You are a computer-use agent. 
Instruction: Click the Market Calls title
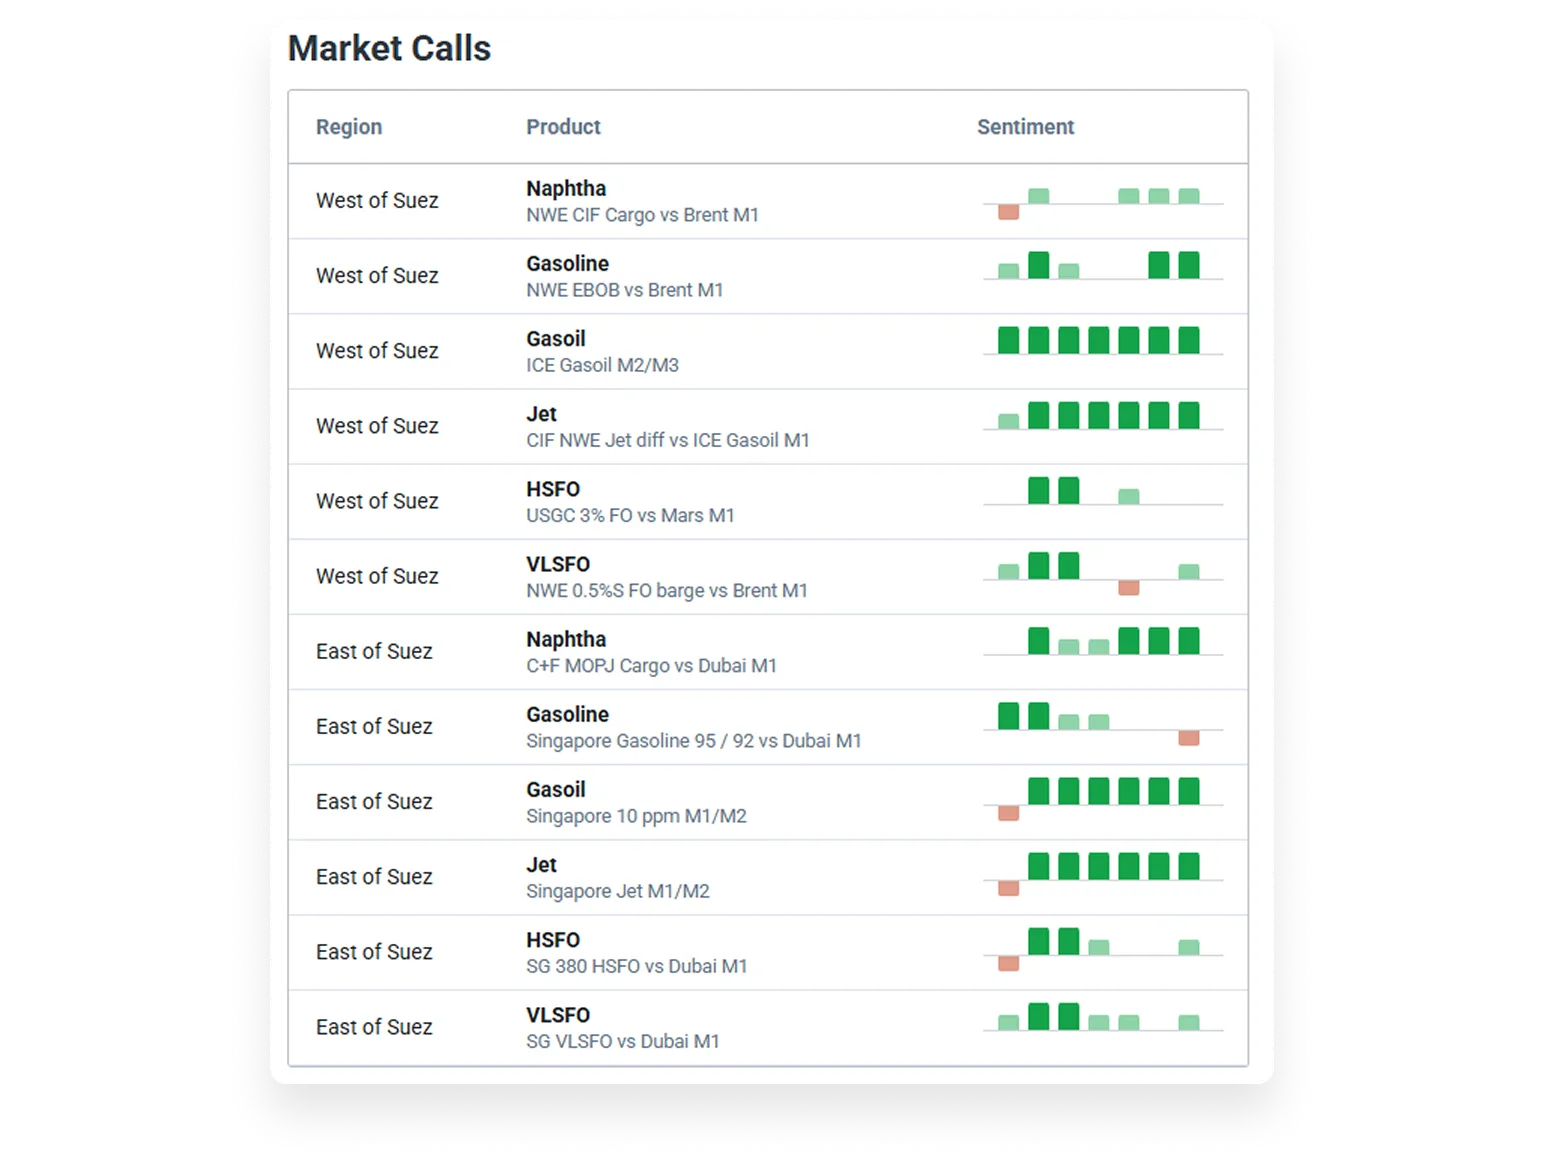389,48
